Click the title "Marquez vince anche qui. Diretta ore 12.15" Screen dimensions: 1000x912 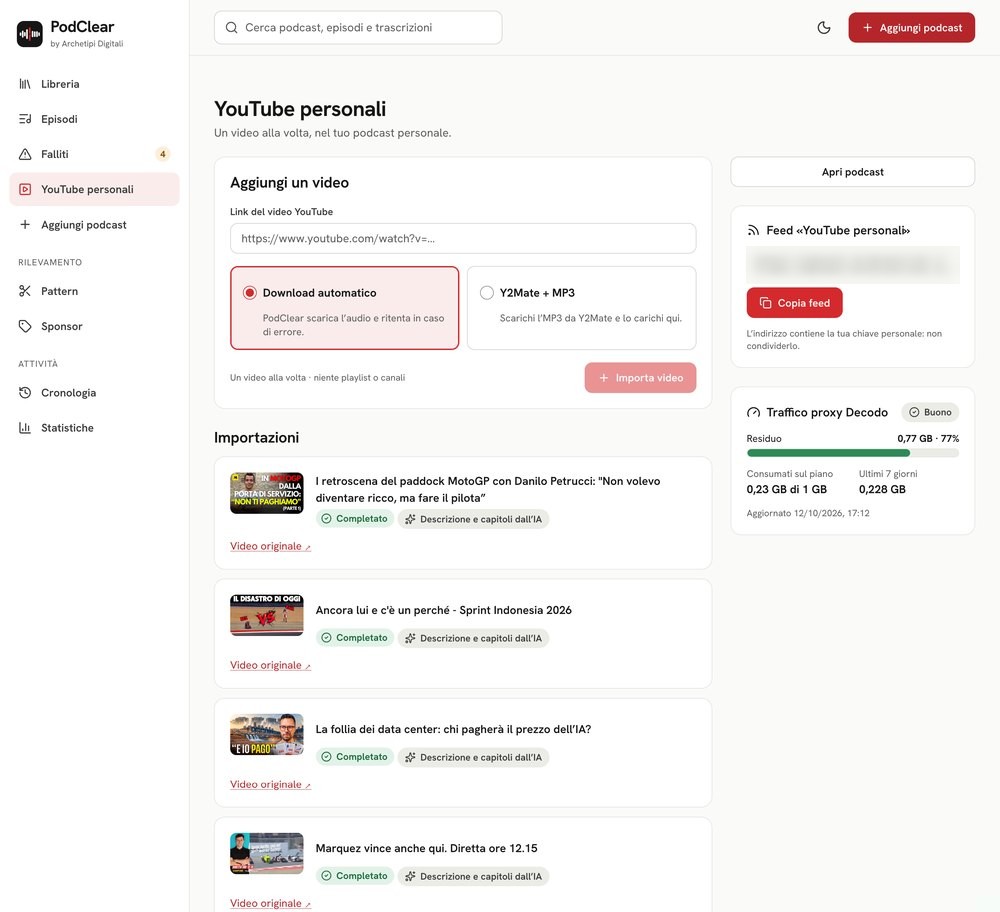(427, 848)
